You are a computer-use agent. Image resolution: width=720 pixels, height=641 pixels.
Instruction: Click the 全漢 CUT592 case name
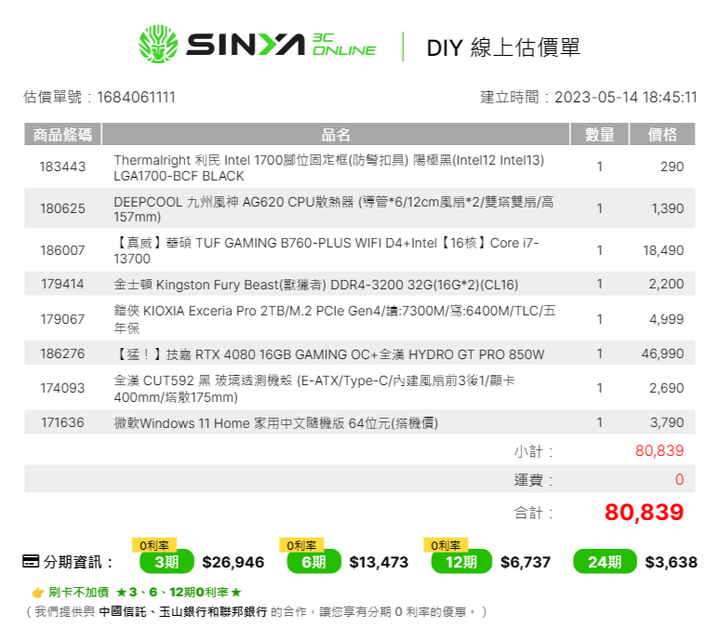click(314, 388)
